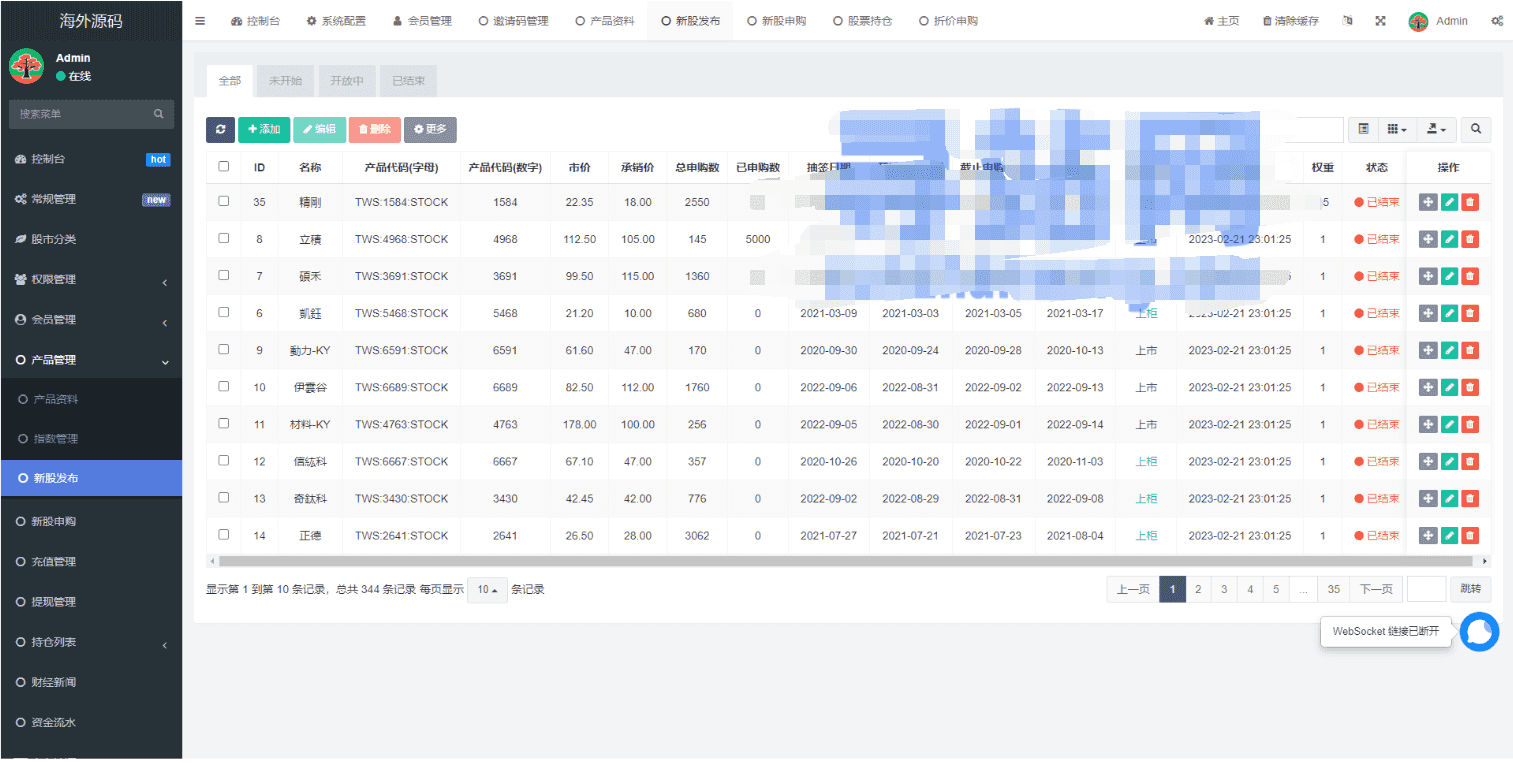Click the horizontal table scrollbar
The width and height of the screenshot is (1513, 763).
[x=845, y=561]
